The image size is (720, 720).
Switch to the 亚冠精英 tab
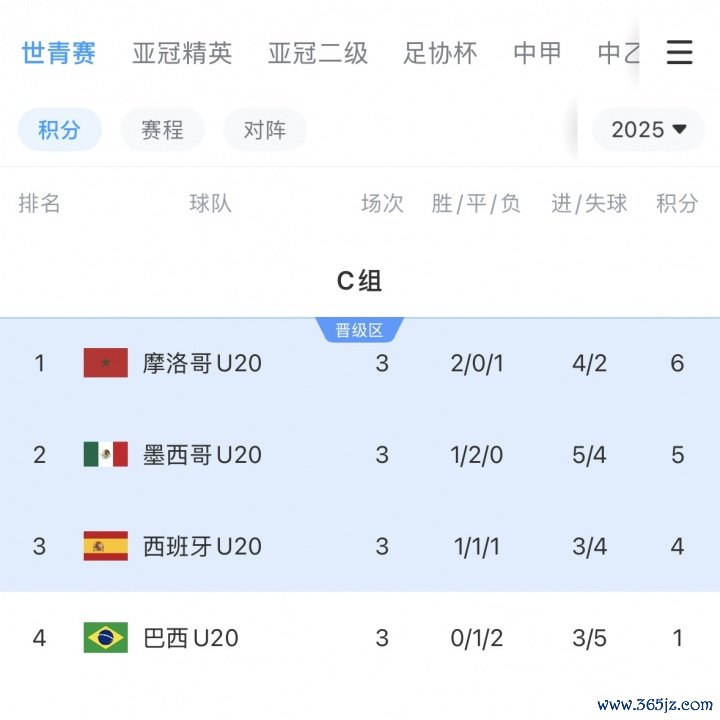[182, 53]
